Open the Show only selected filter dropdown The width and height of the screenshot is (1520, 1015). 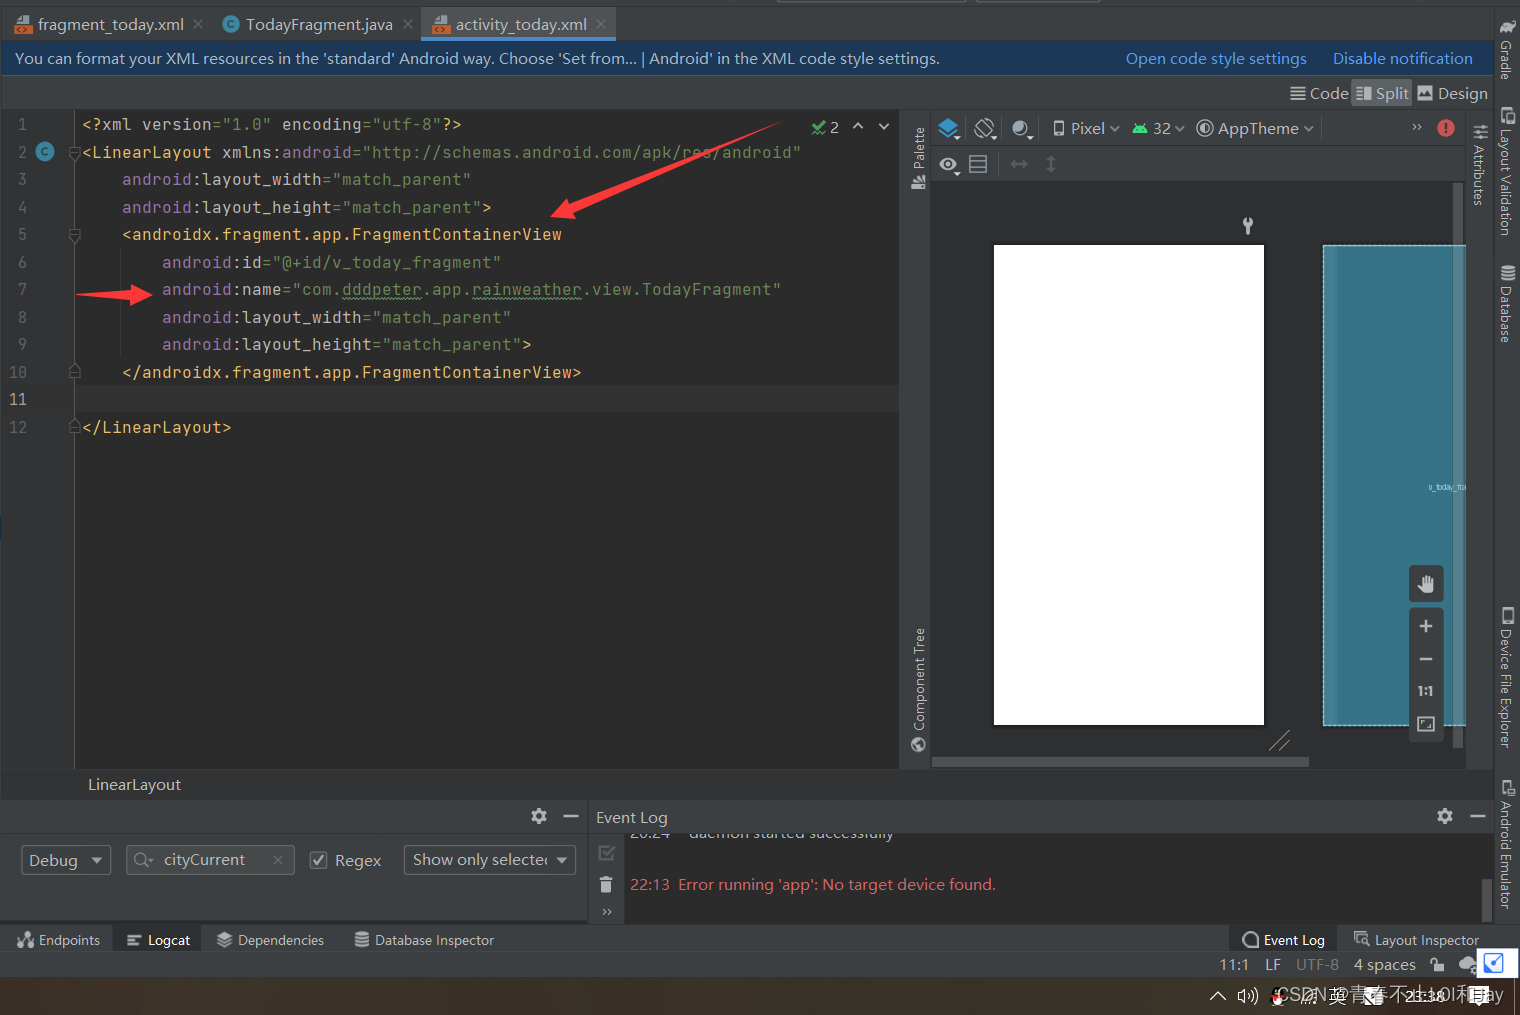tap(490, 860)
